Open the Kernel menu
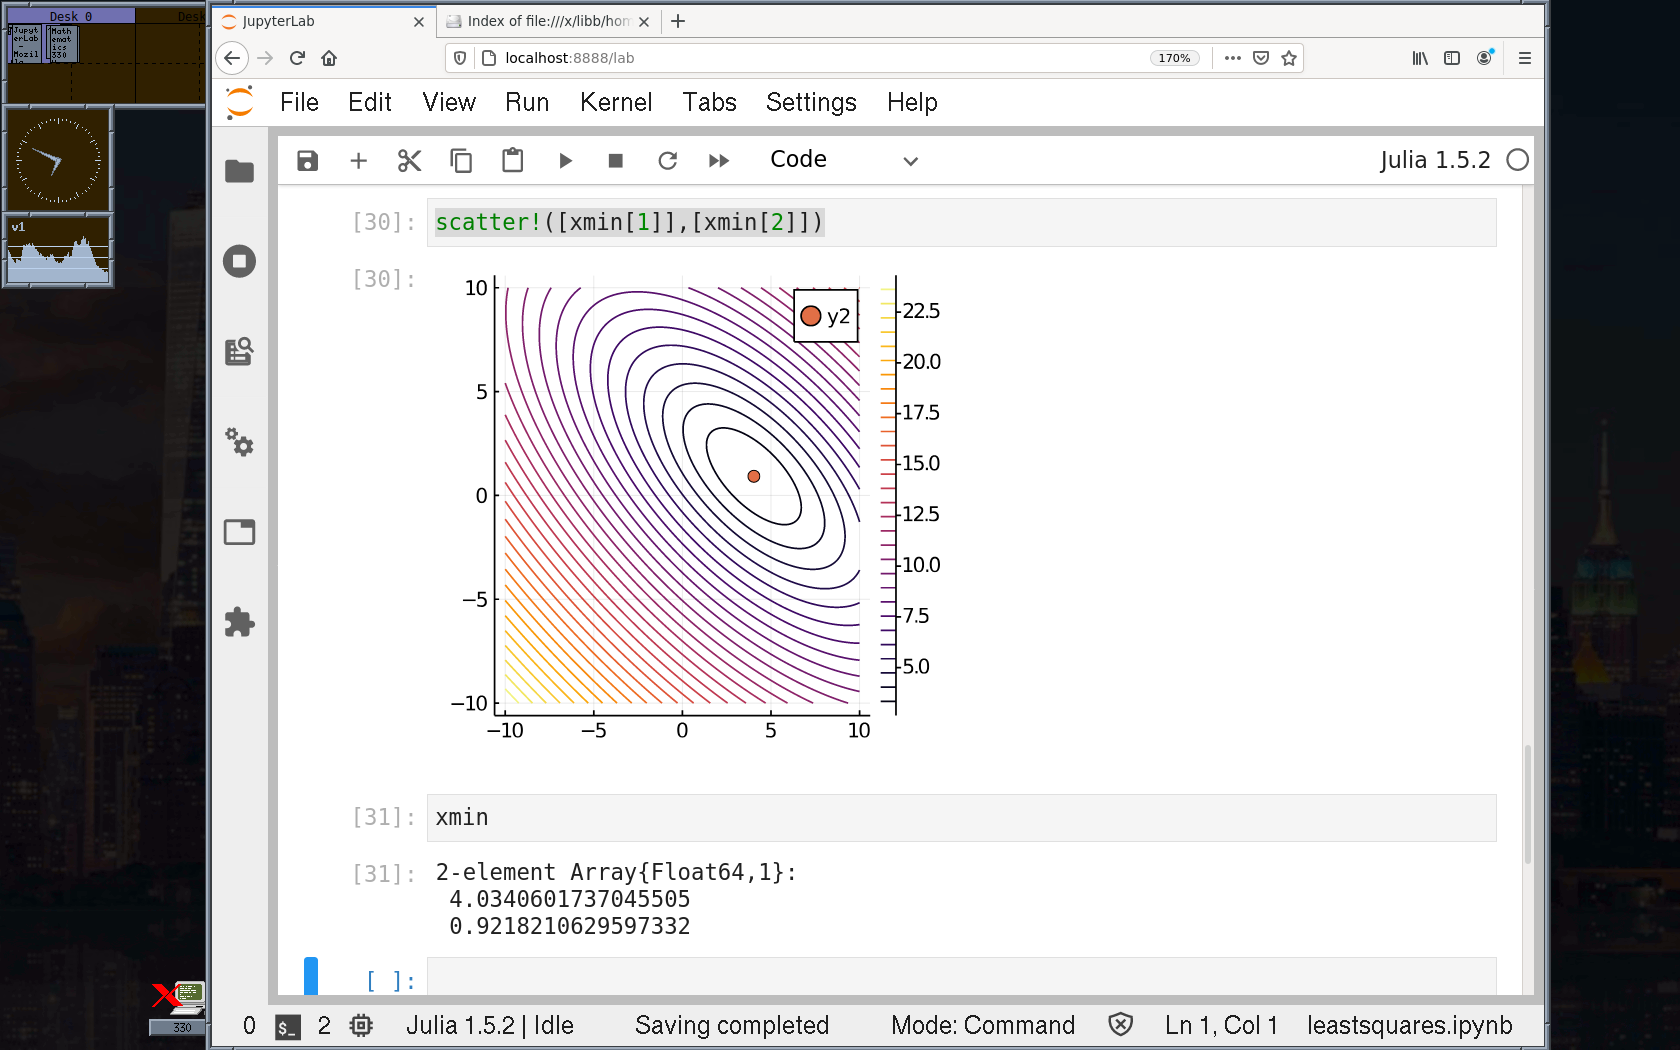The height and width of the screenshot is (1050, 1680). pos(615,102)
